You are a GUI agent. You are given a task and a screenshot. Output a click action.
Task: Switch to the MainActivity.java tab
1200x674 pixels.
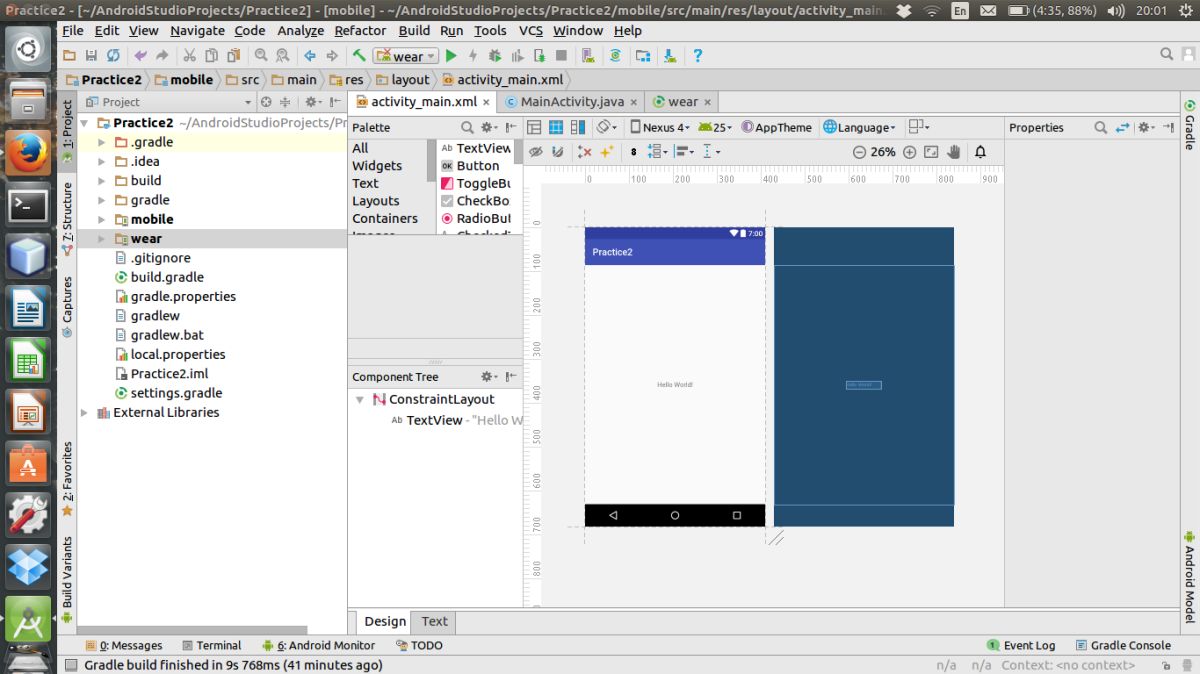572,102
